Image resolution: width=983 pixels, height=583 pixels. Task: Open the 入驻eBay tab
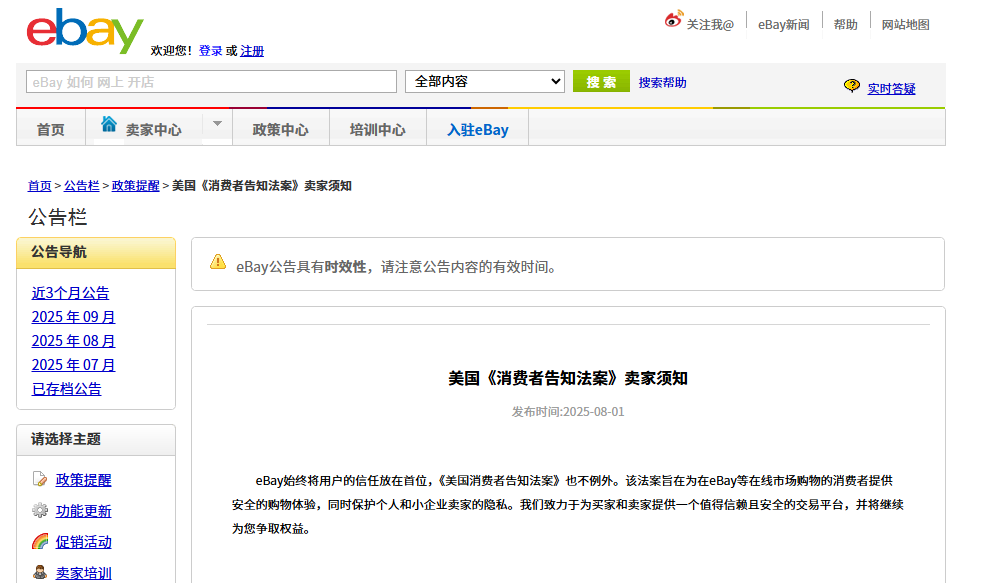pyautogui.click(x=478, y=129)
